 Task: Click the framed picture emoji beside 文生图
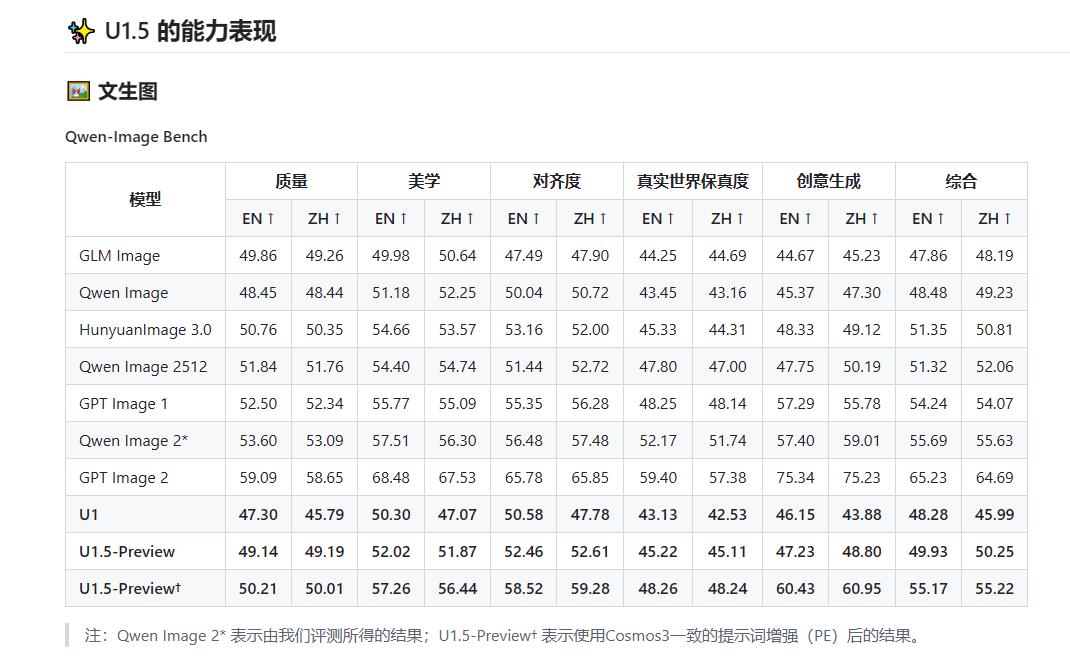pyautogui.click(x=78, y=91)
